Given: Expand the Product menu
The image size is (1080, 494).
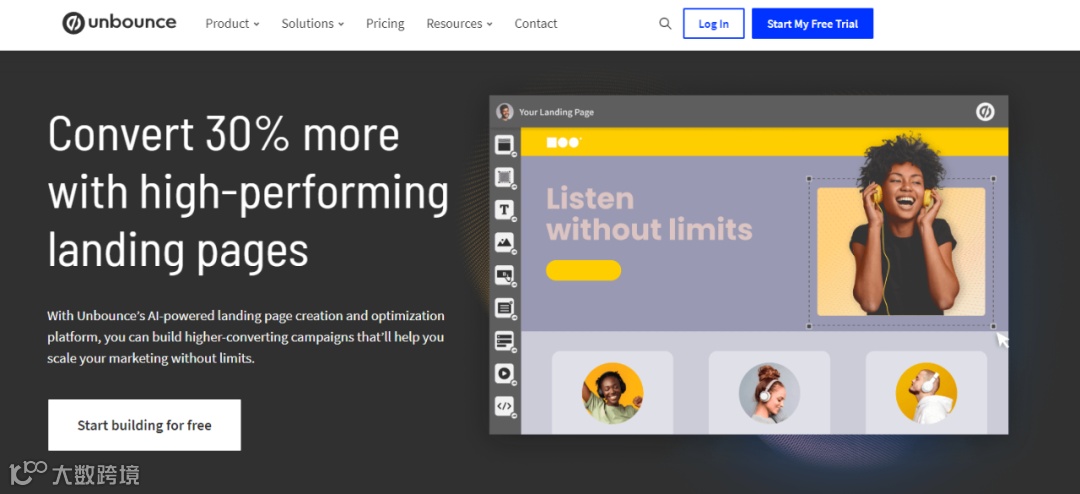Looking at the screenshot, I should coord(232,23).
